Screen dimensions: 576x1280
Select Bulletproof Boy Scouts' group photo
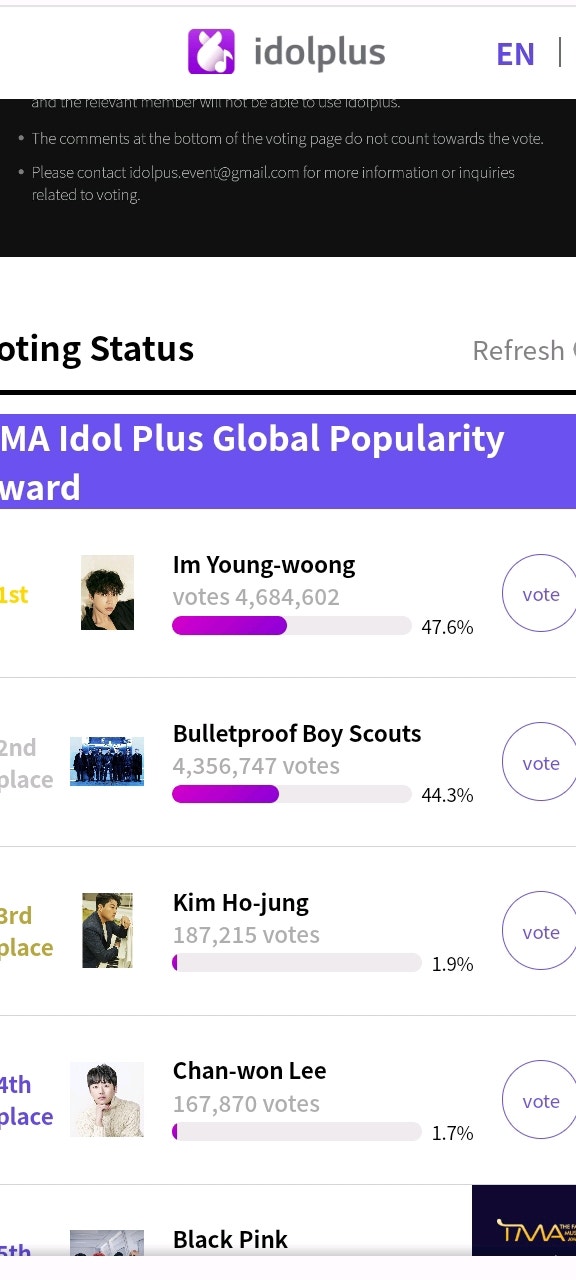[x=107, y=761]
